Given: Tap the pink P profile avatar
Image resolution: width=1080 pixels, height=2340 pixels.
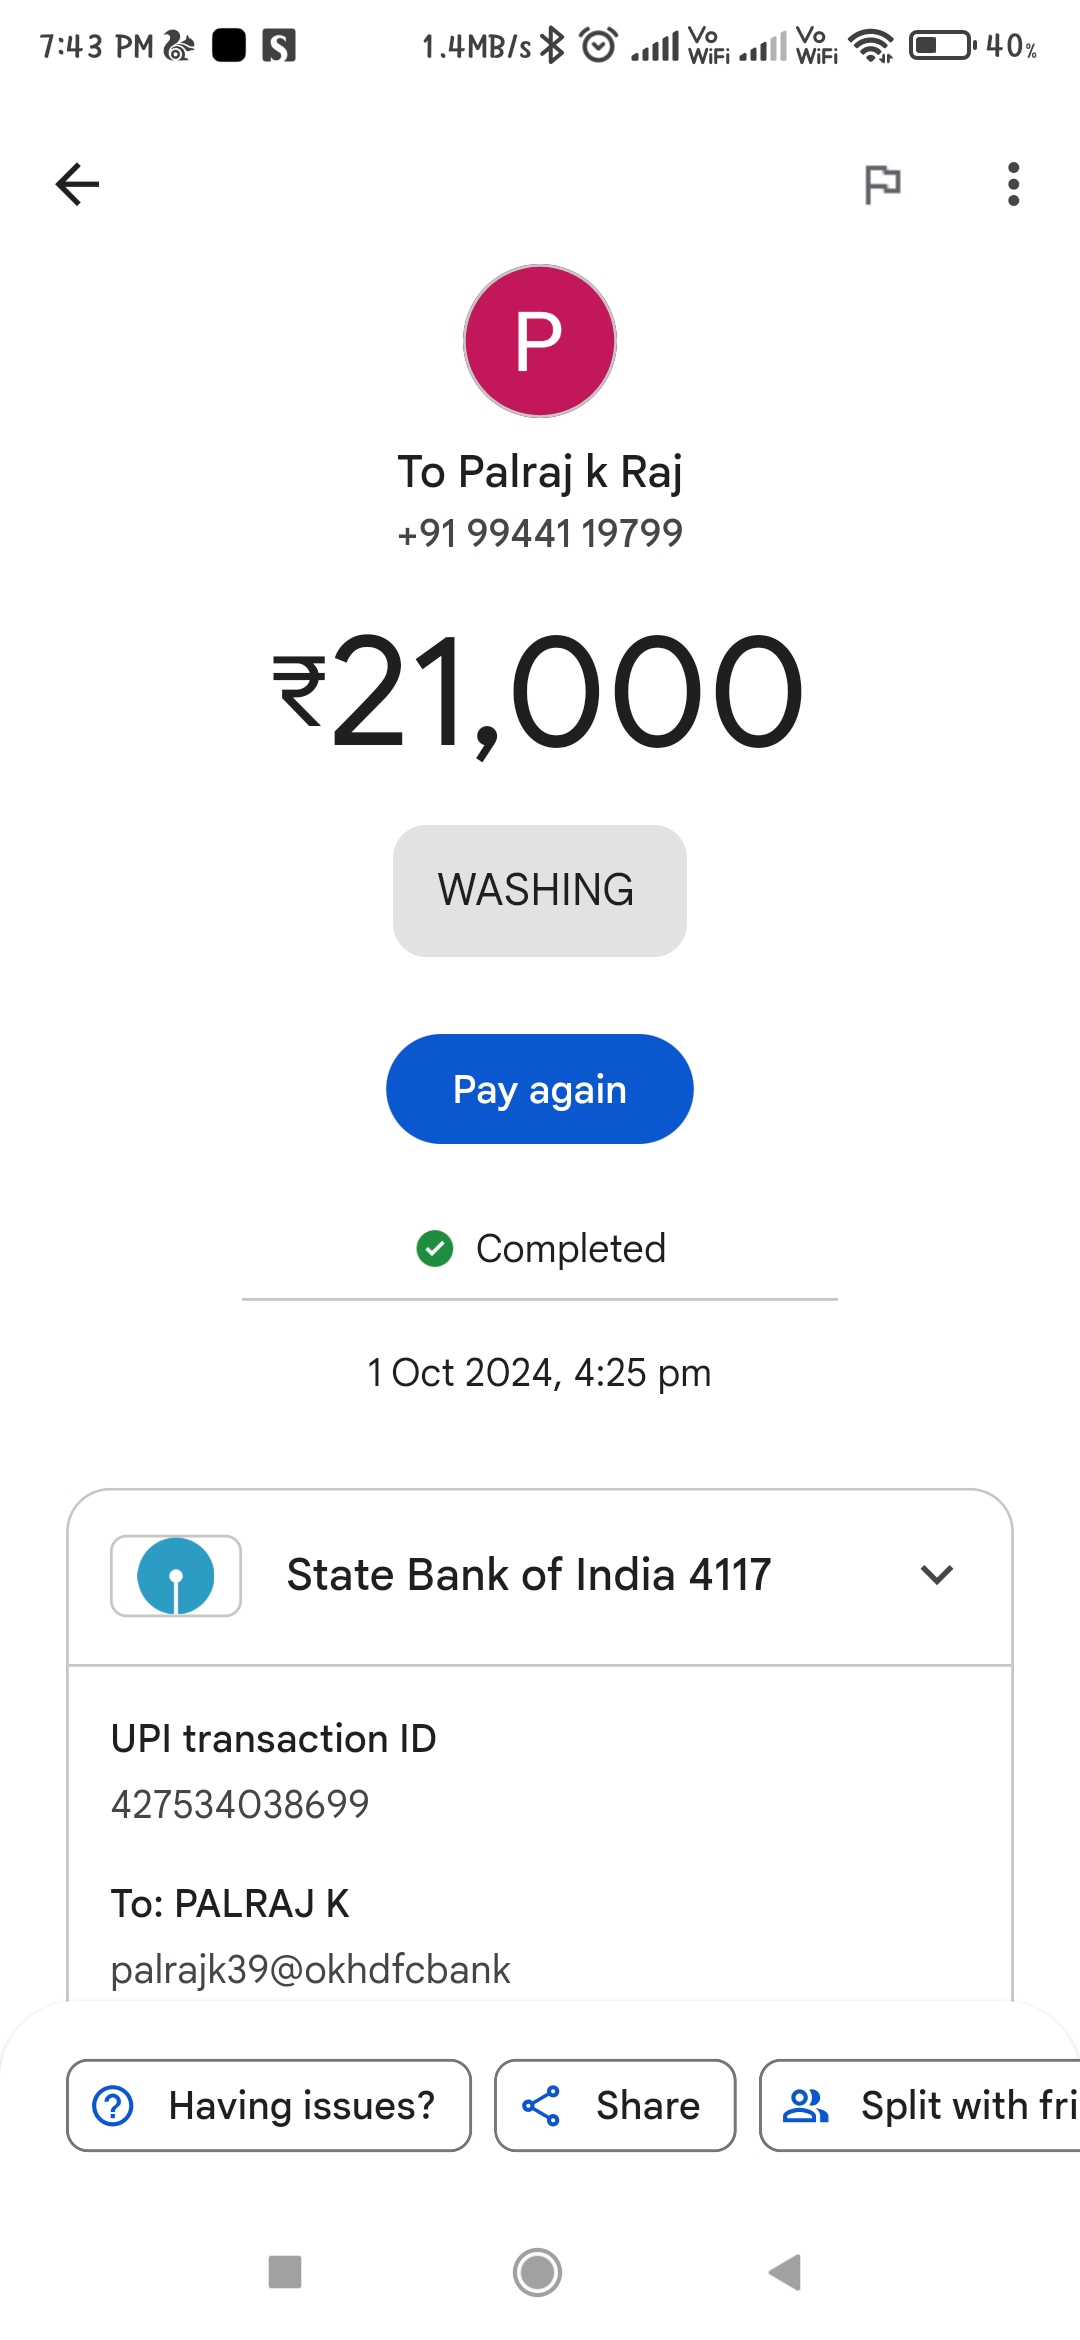Looking at the screenshot, I should (x=540, y=341).
